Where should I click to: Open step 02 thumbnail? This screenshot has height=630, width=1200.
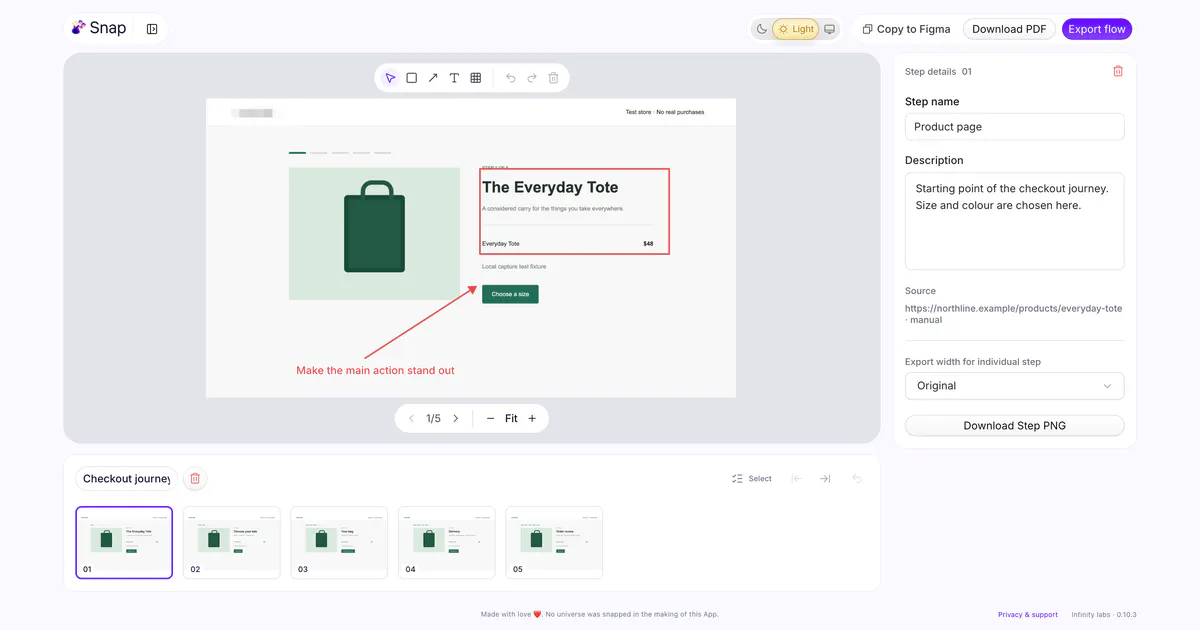231,543
